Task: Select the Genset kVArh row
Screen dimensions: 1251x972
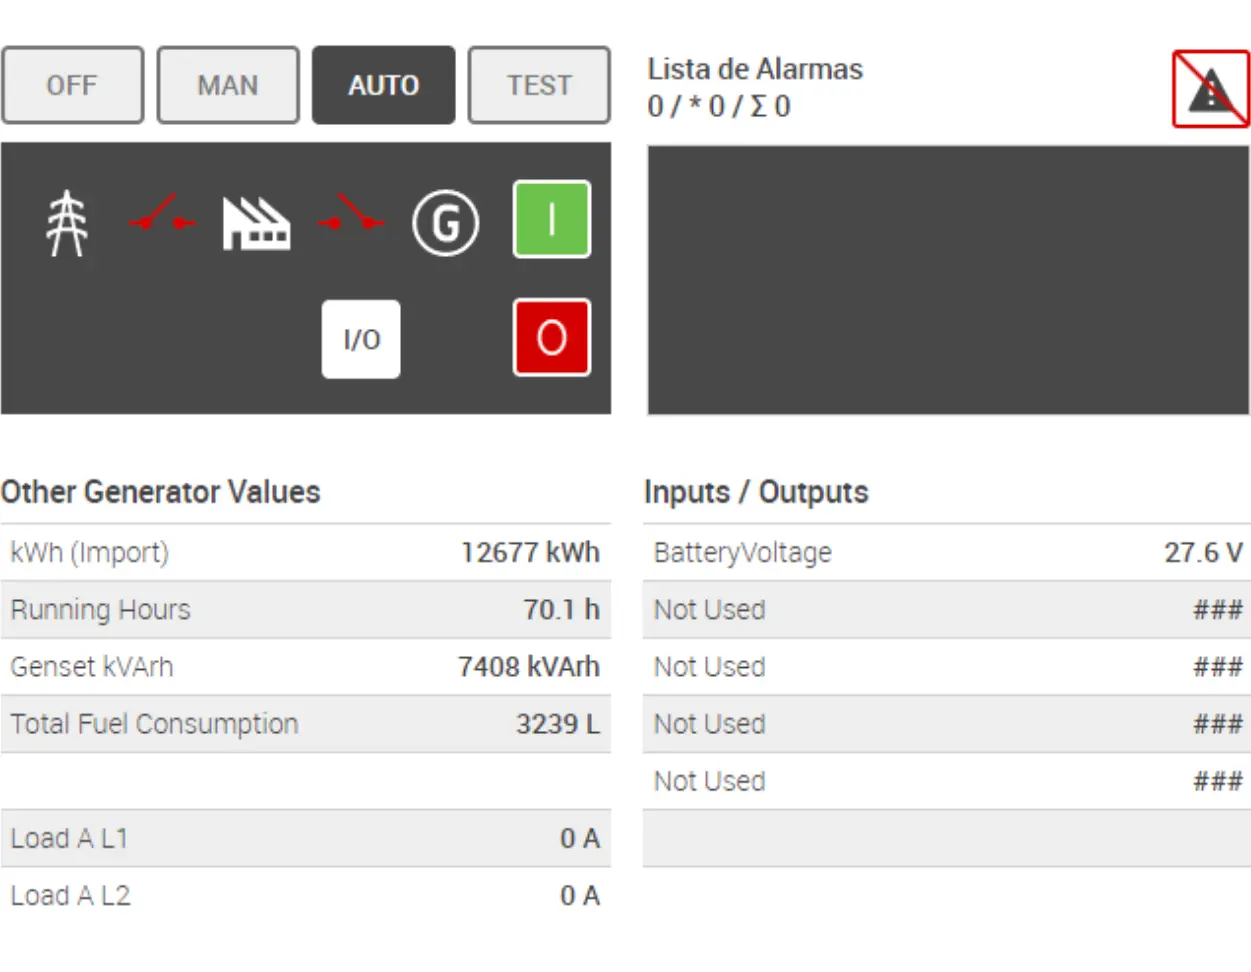Action: tap(305, 667)
